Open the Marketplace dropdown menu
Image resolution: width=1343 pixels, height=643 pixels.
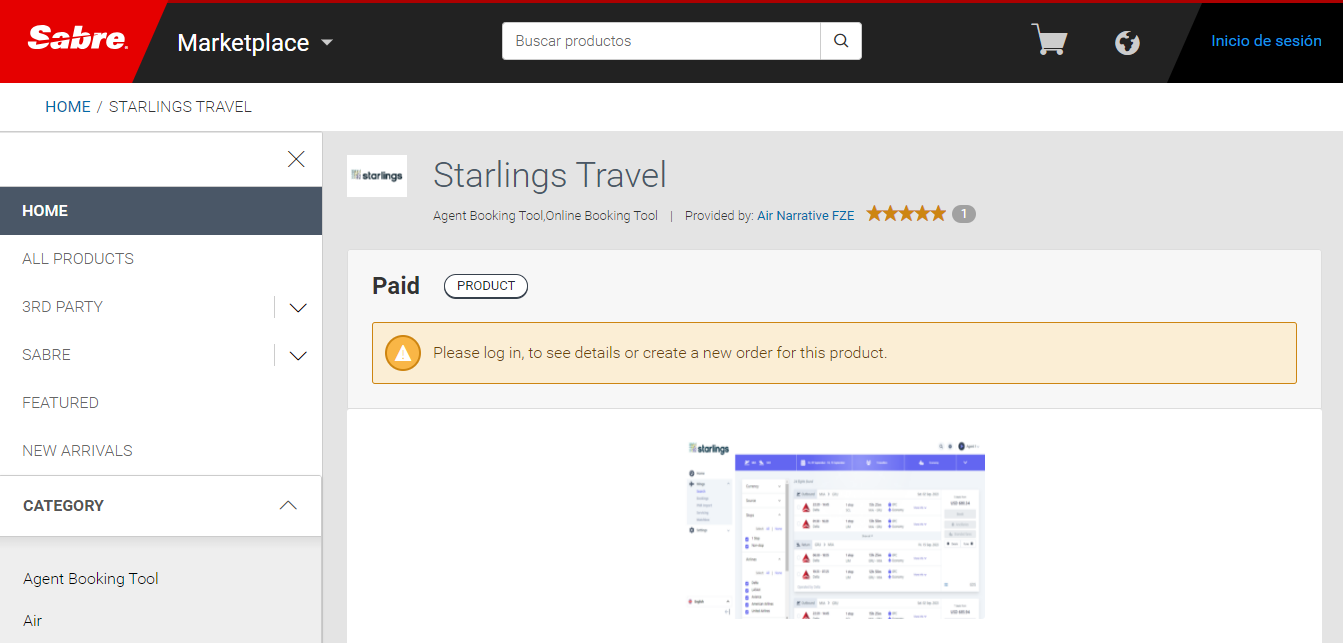pos(255,43)
